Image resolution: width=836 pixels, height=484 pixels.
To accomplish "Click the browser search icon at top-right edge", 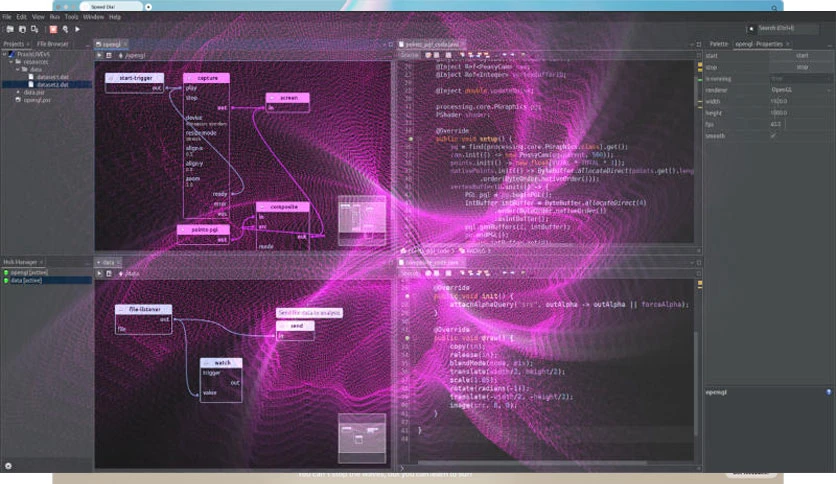I will pos(774,7).
